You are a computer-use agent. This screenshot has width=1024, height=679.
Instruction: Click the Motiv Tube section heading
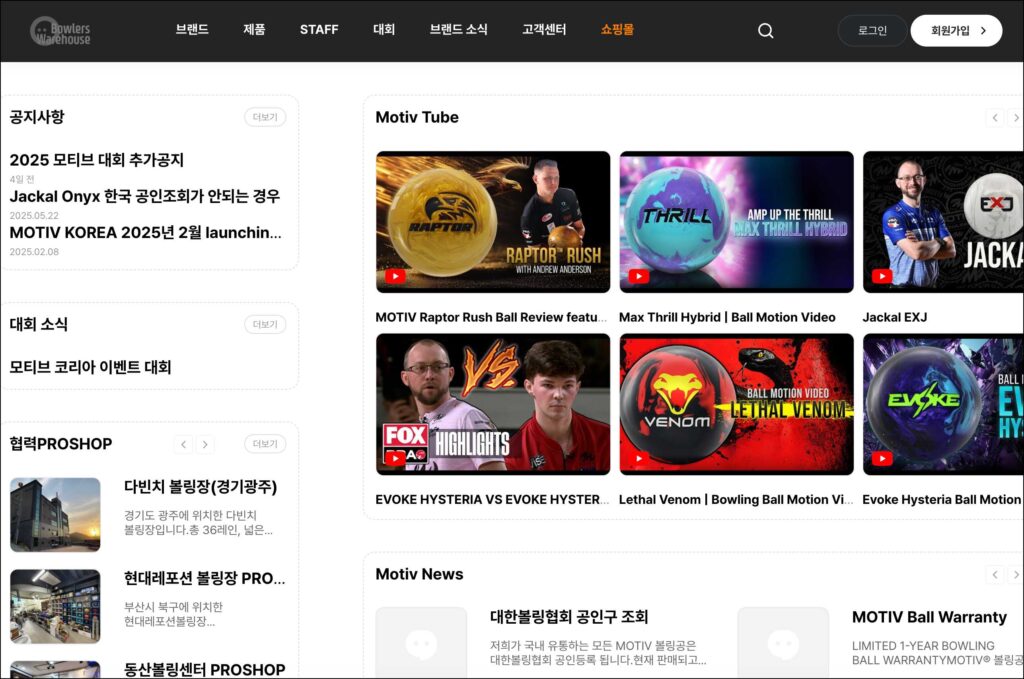coord(417,118)
